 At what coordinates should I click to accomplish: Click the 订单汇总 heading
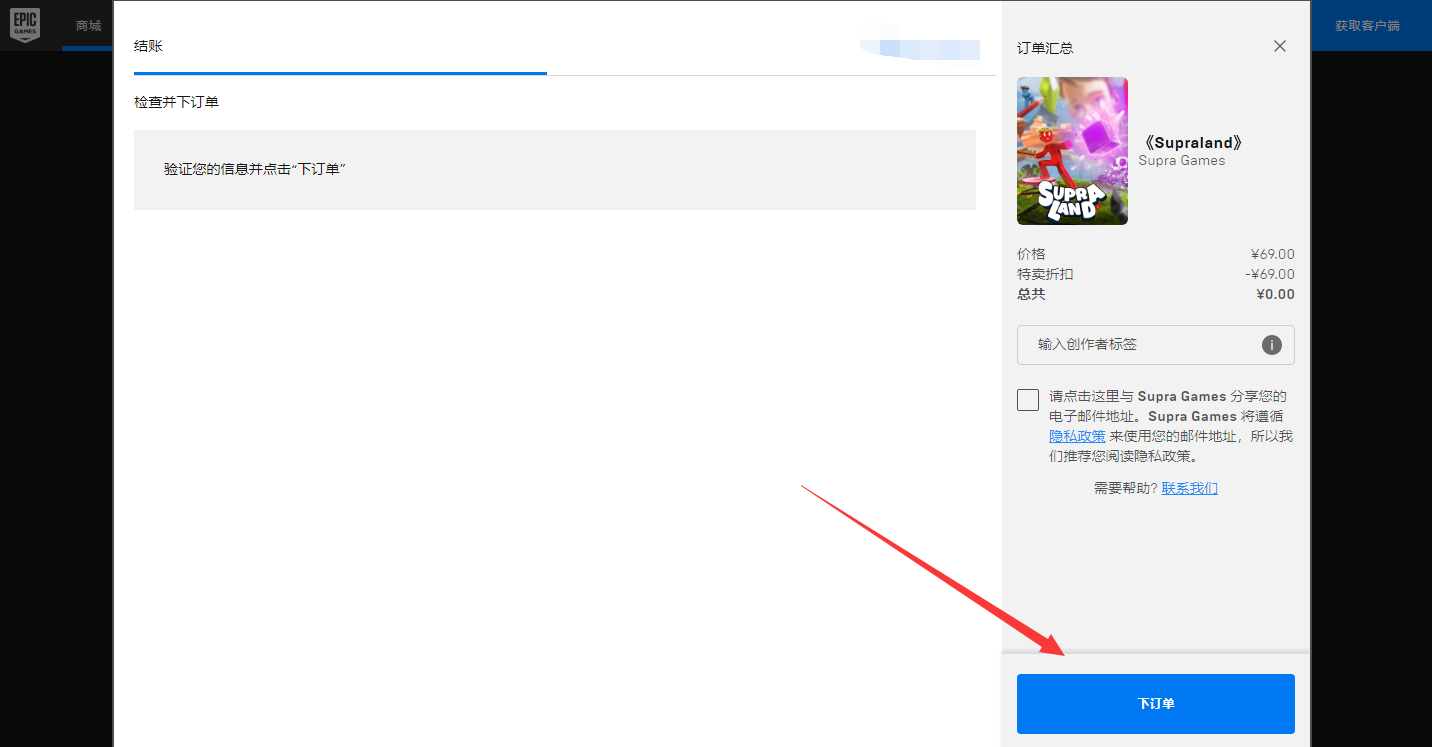(1045, 48)
